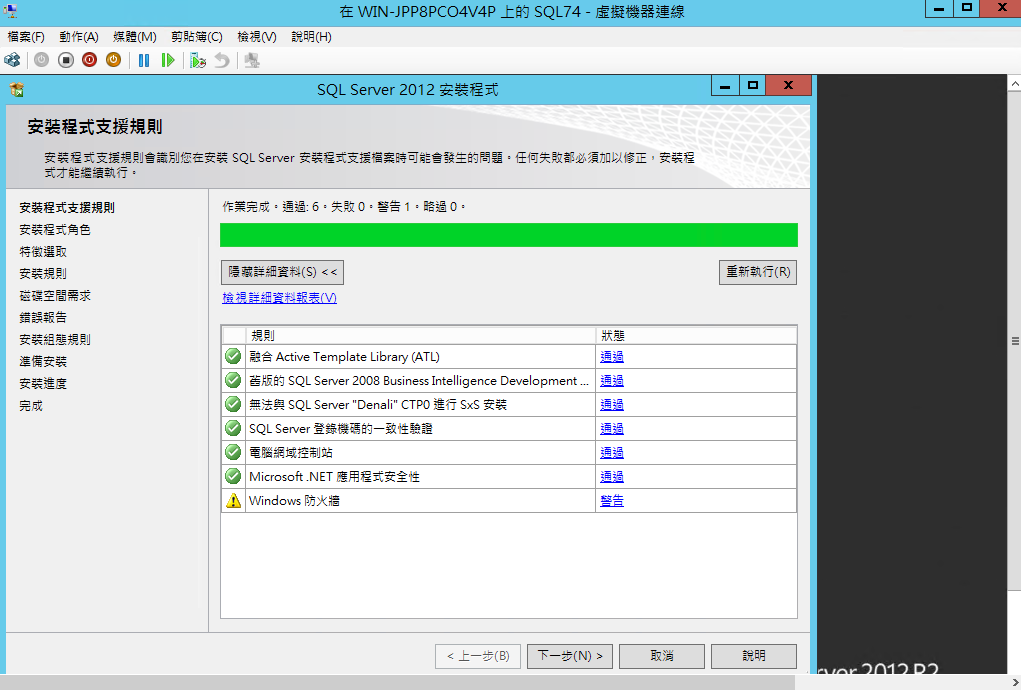
Task: Select 安裝組態規則 step in sidebar
Action: pyautogui.click(x=55, y=340)
